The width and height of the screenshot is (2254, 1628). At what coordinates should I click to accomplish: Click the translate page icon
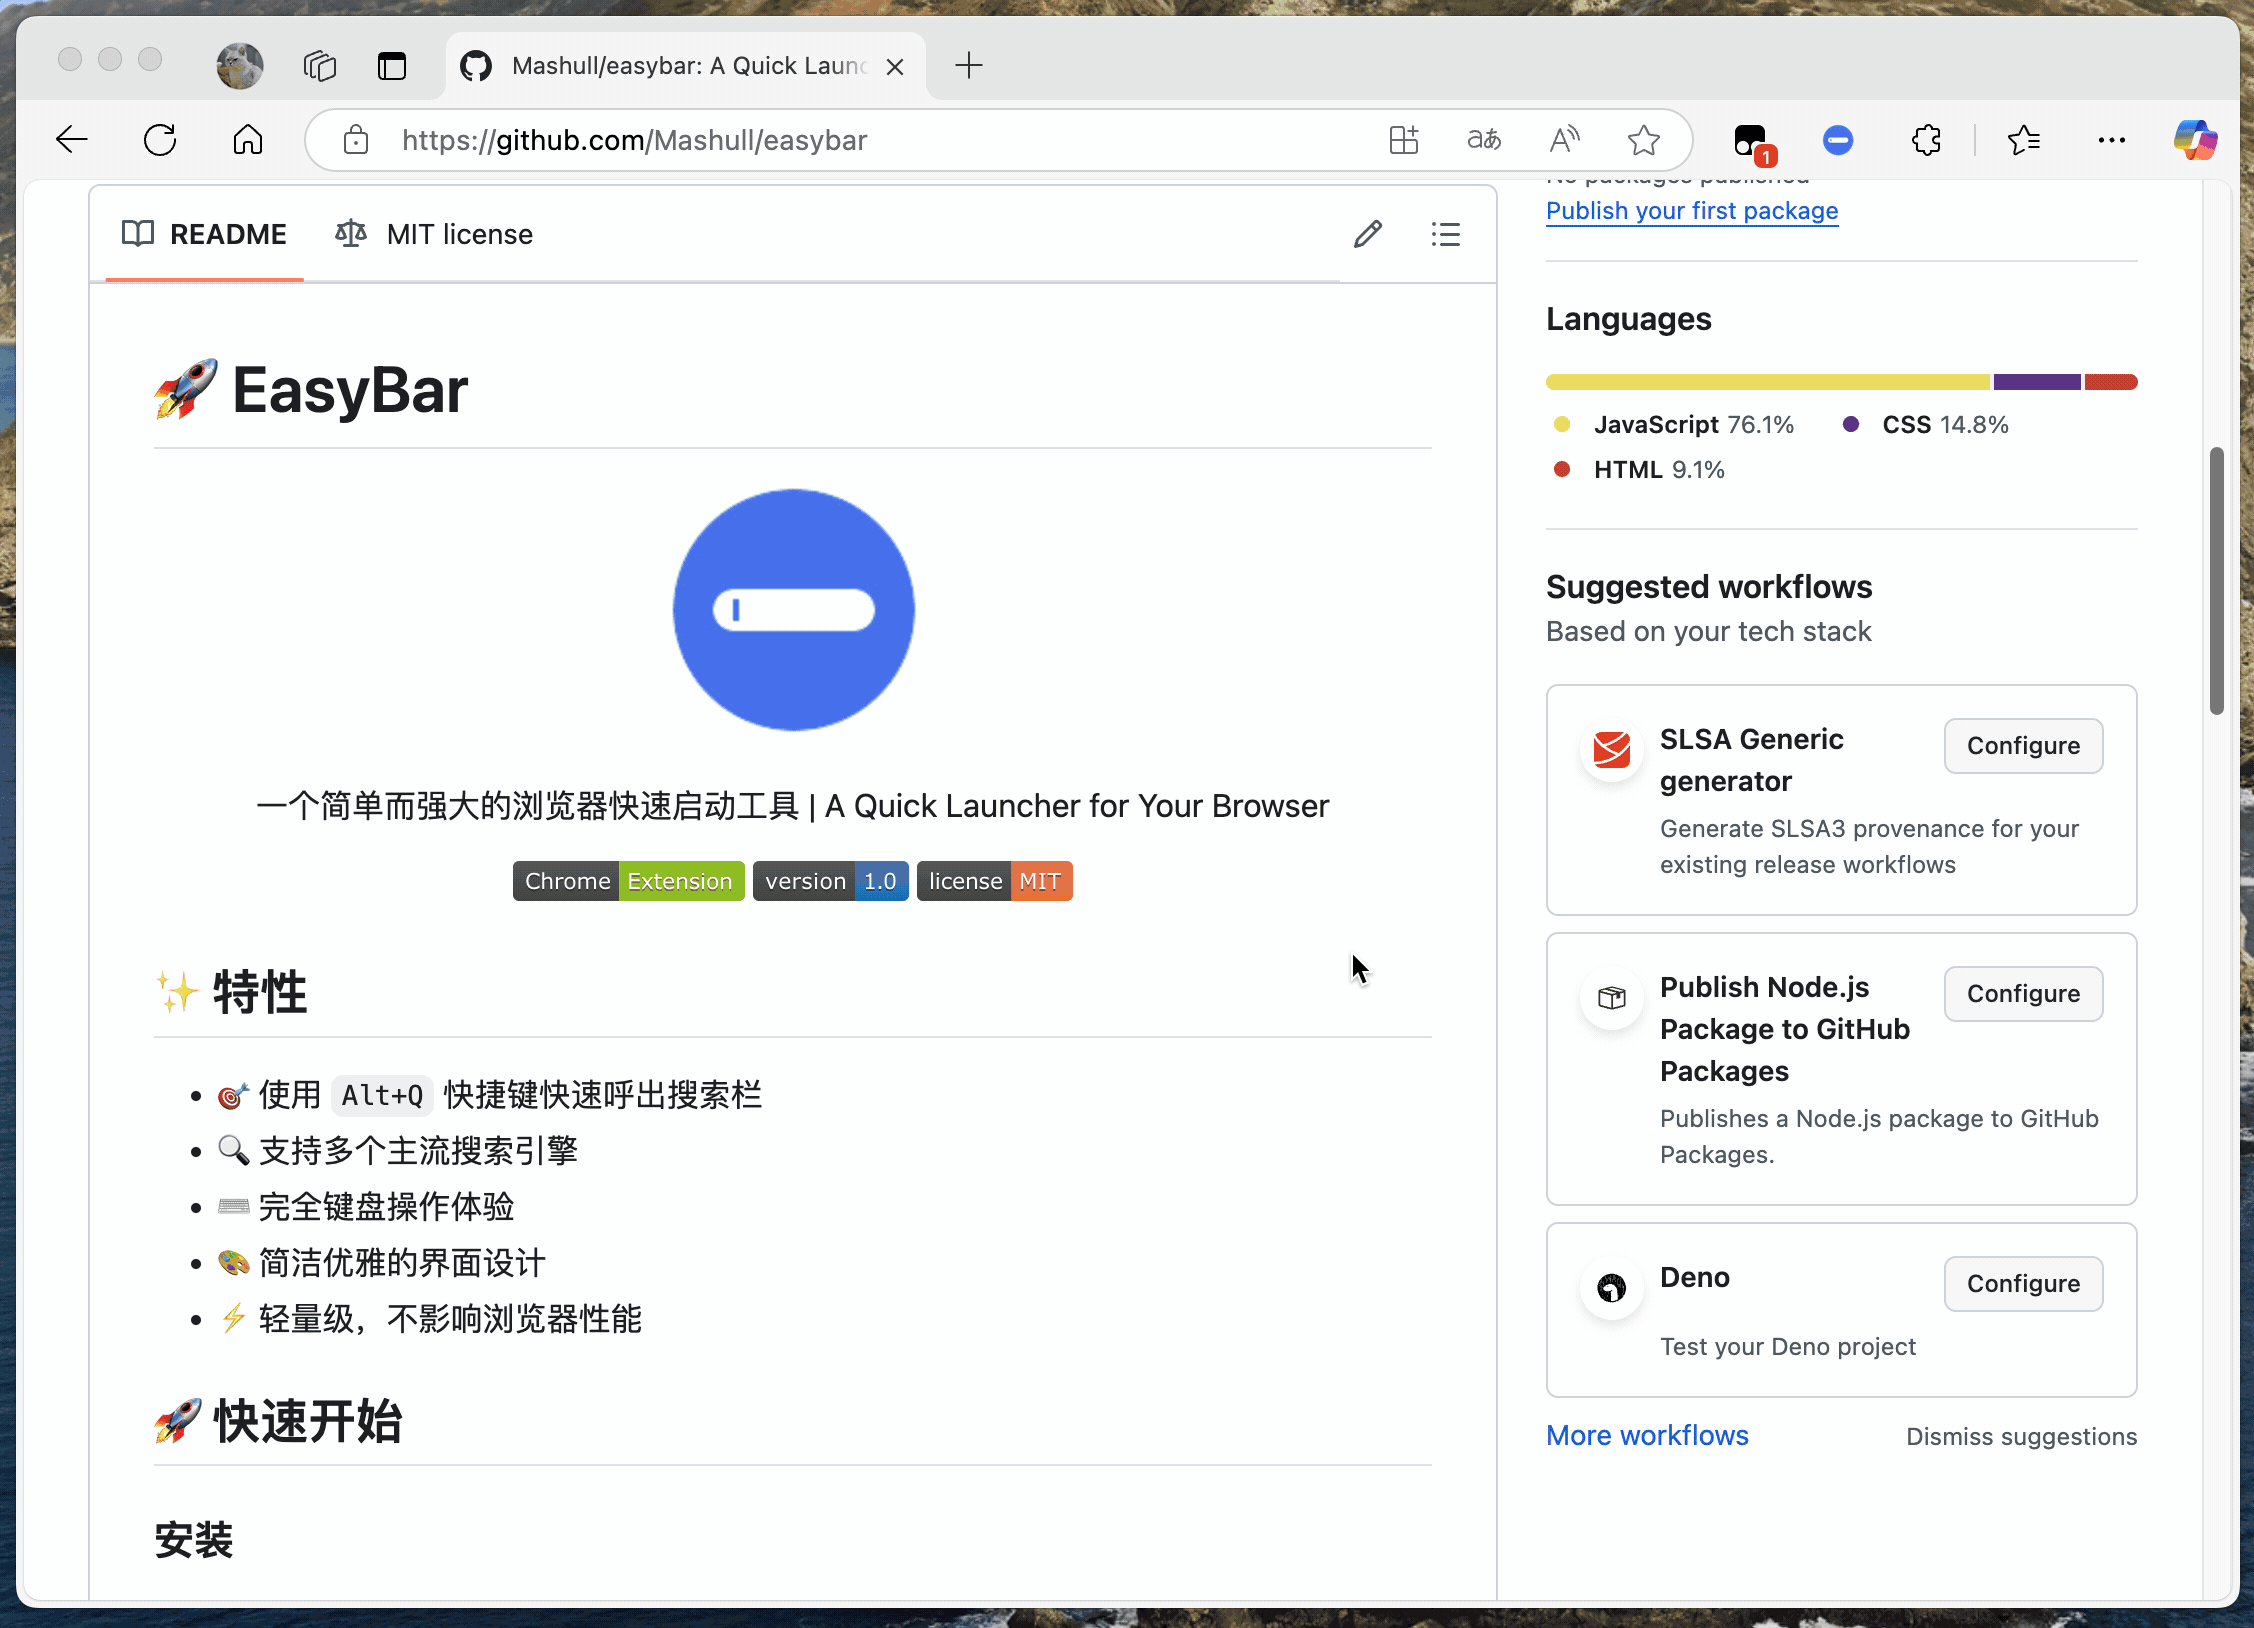coord(1484,140)
